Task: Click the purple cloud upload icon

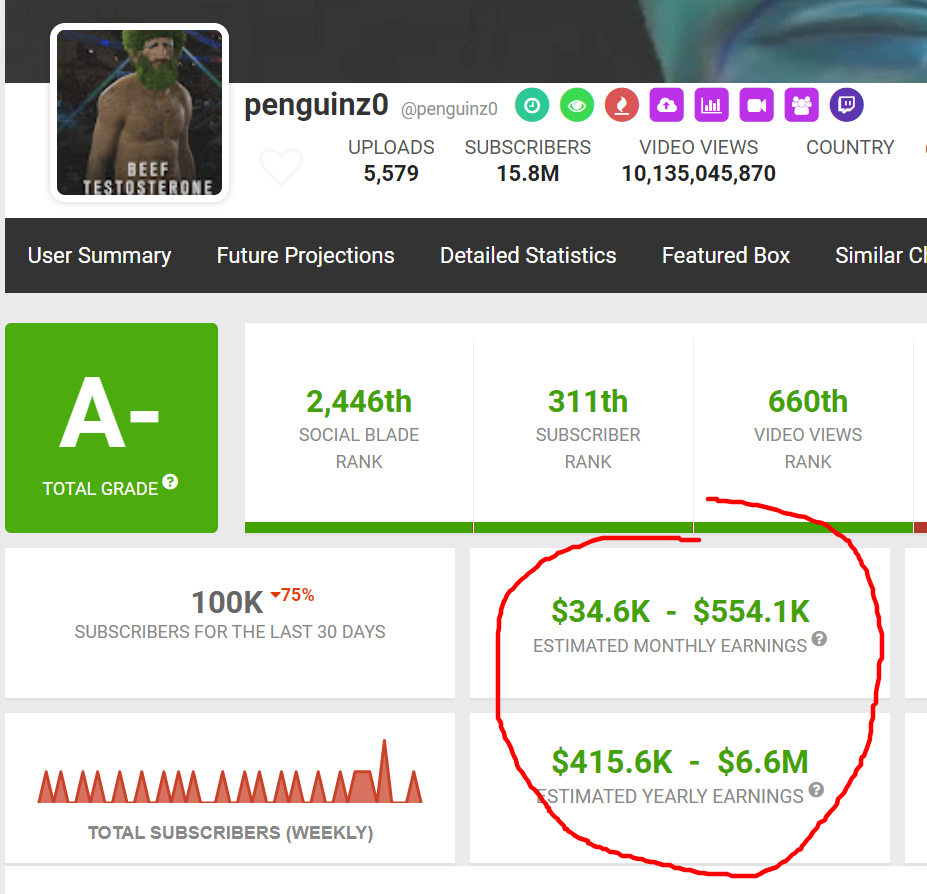Action: point(666,105)
